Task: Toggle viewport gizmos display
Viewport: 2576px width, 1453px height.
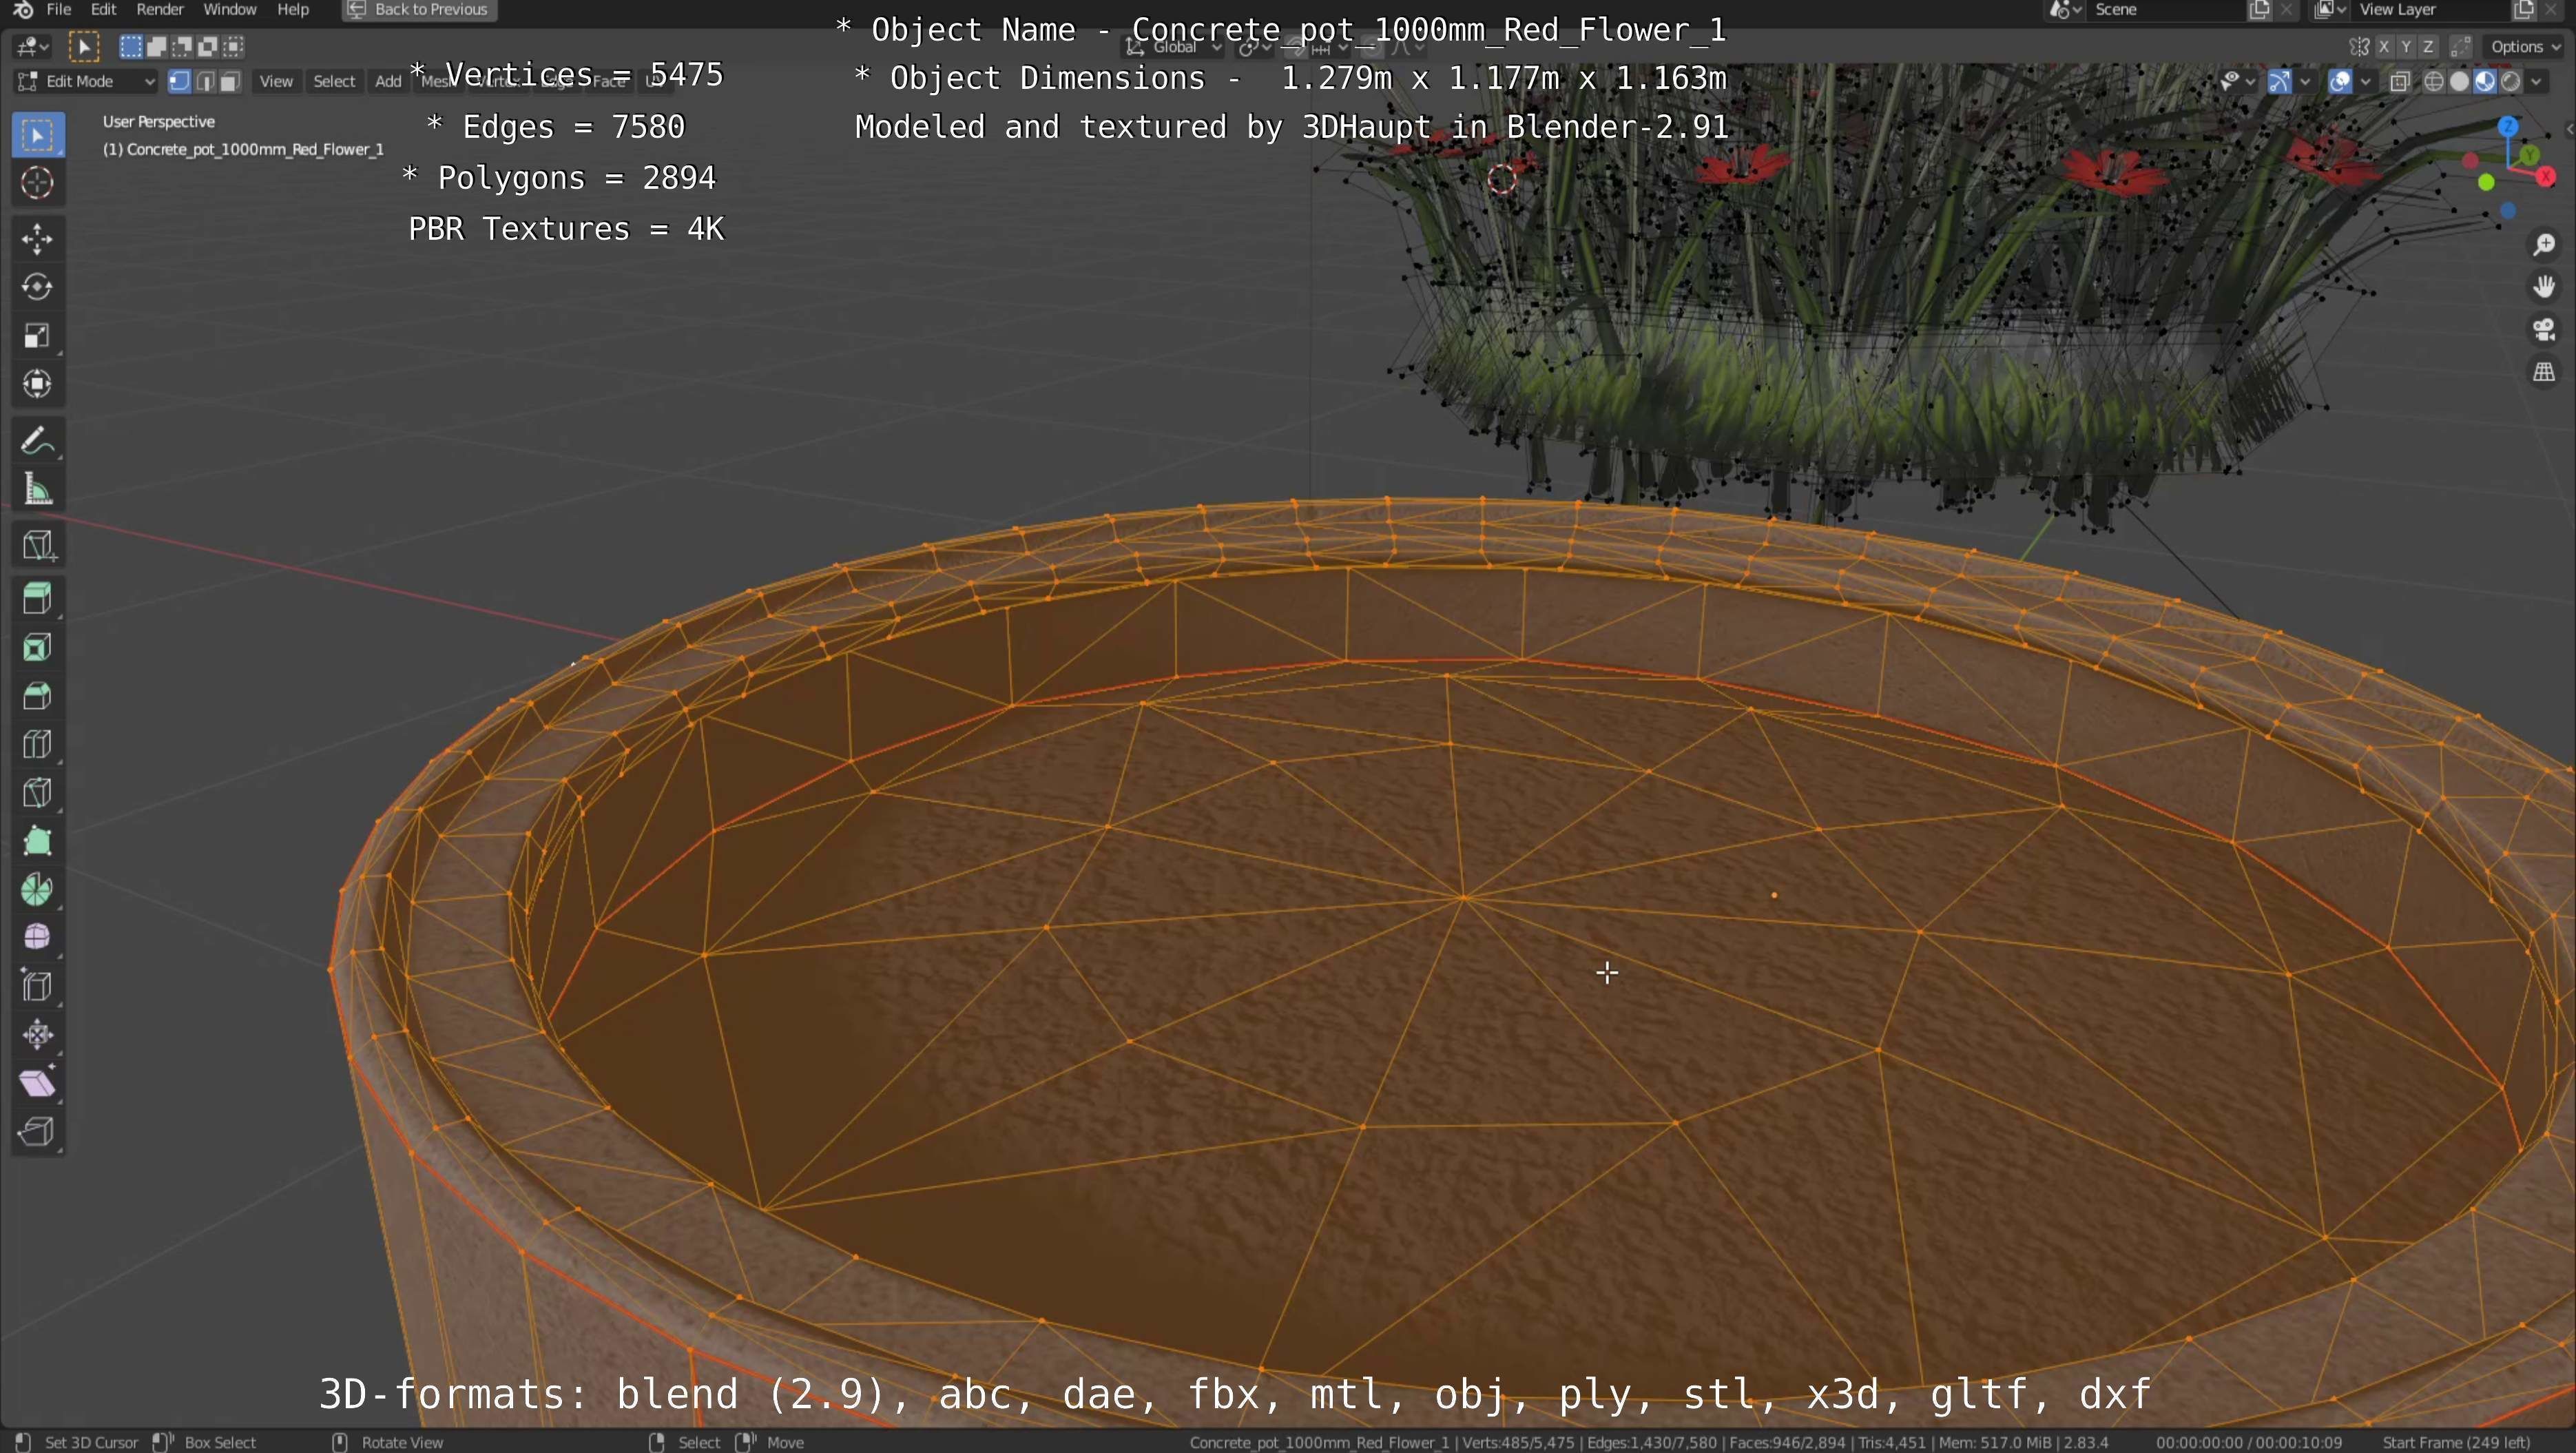Action: coord(2279,82)
